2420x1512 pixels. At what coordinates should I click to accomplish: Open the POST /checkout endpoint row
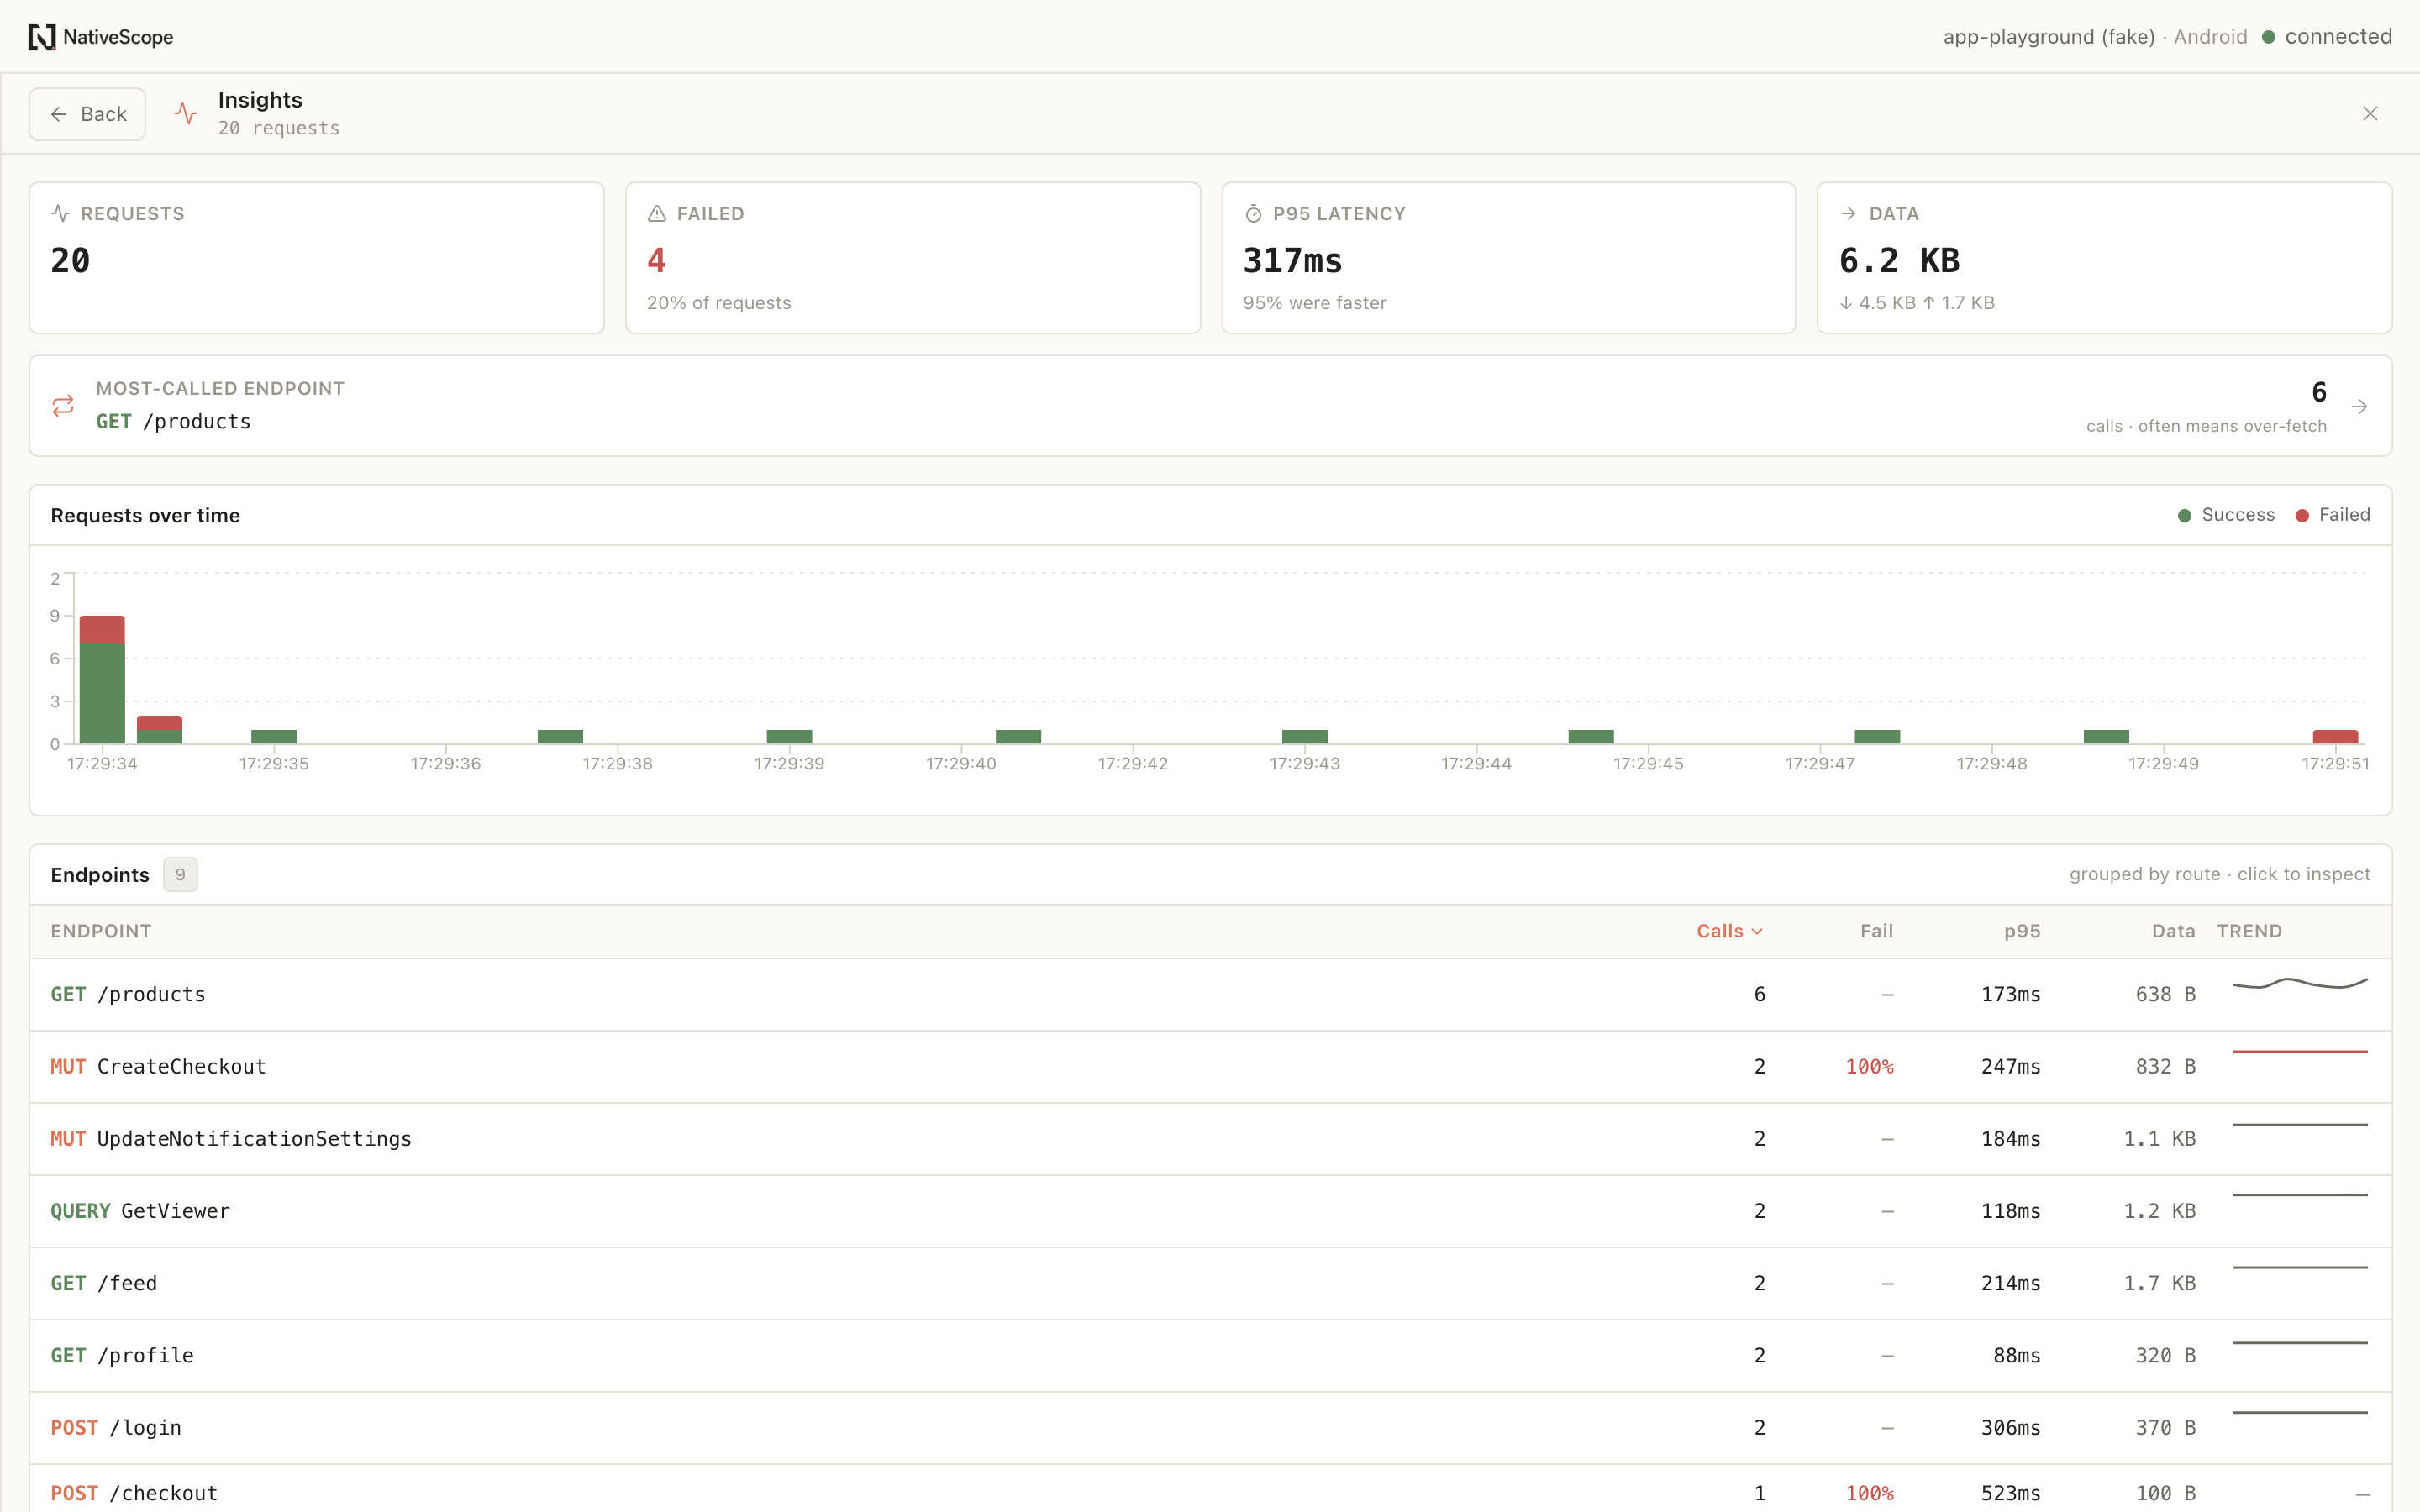coord(1210,1489)
